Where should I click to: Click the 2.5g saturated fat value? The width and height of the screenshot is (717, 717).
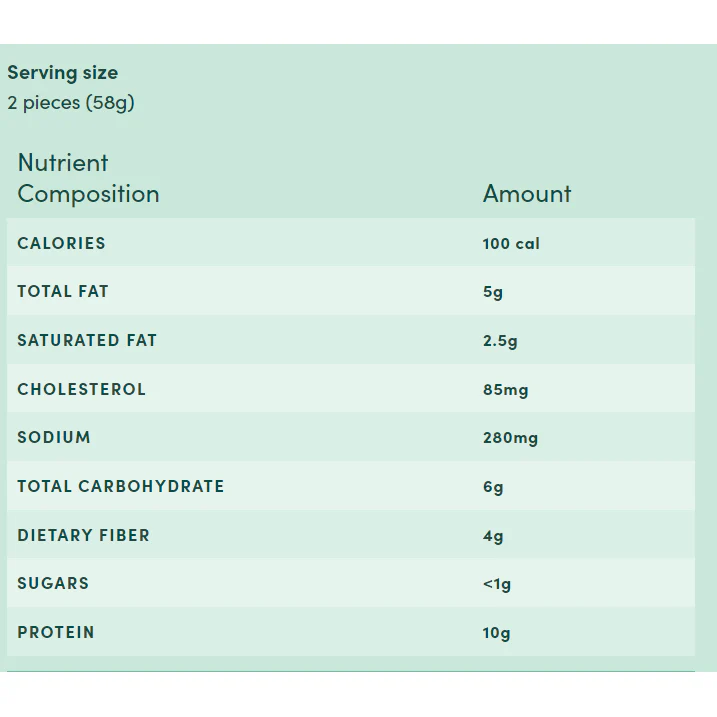click(500, 341)
